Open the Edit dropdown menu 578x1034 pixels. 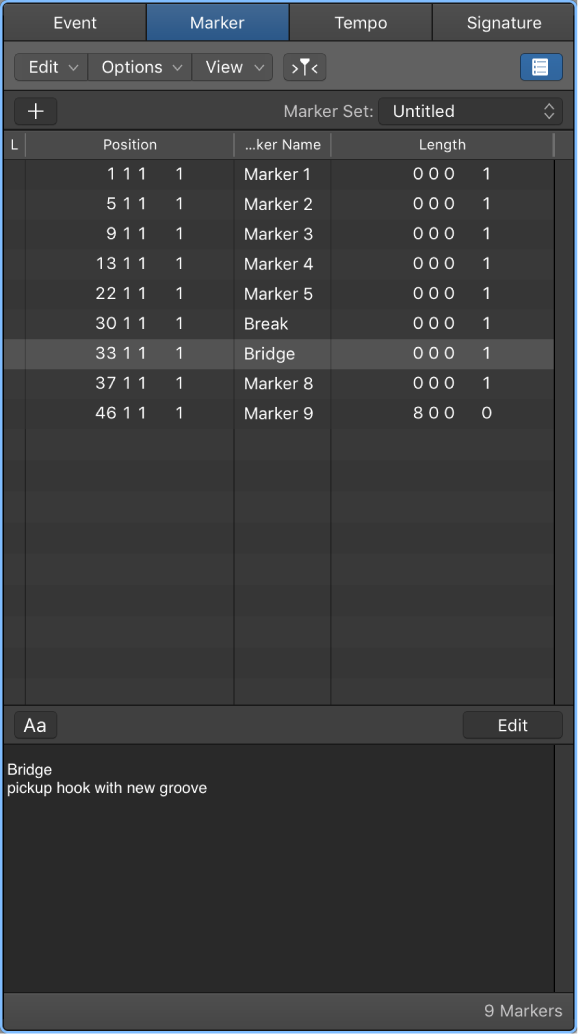50,67
